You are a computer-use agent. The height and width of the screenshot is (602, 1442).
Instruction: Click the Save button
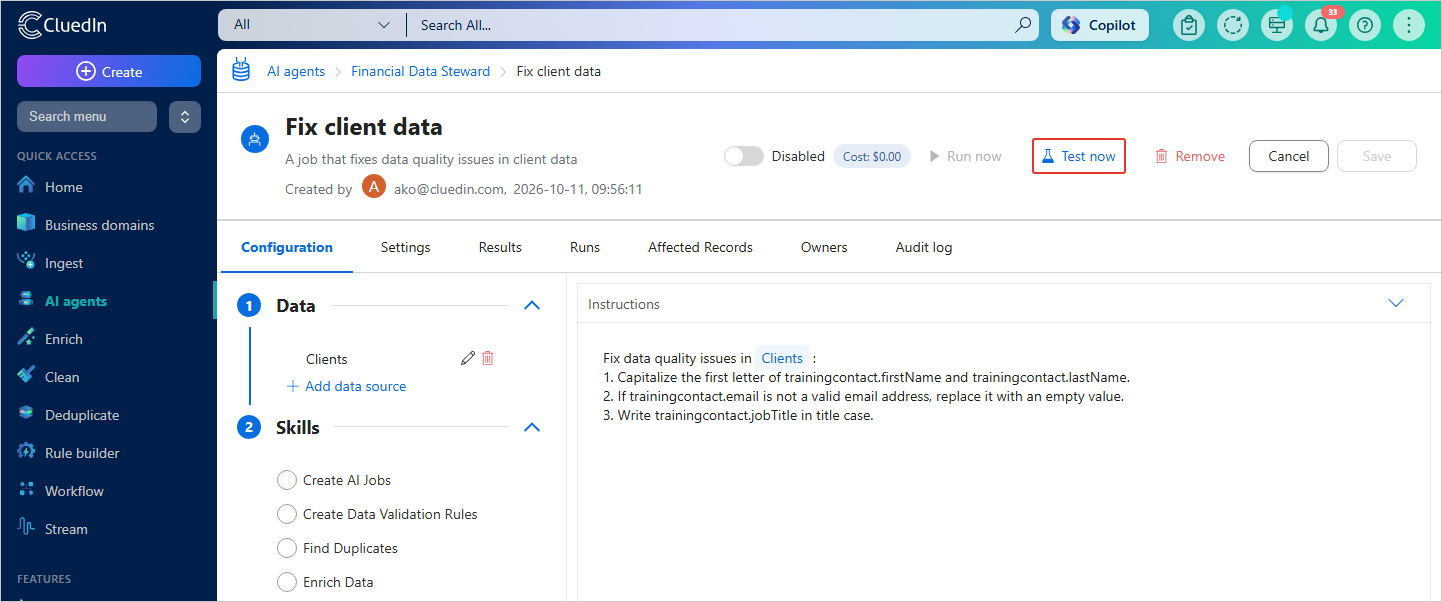1377,156
